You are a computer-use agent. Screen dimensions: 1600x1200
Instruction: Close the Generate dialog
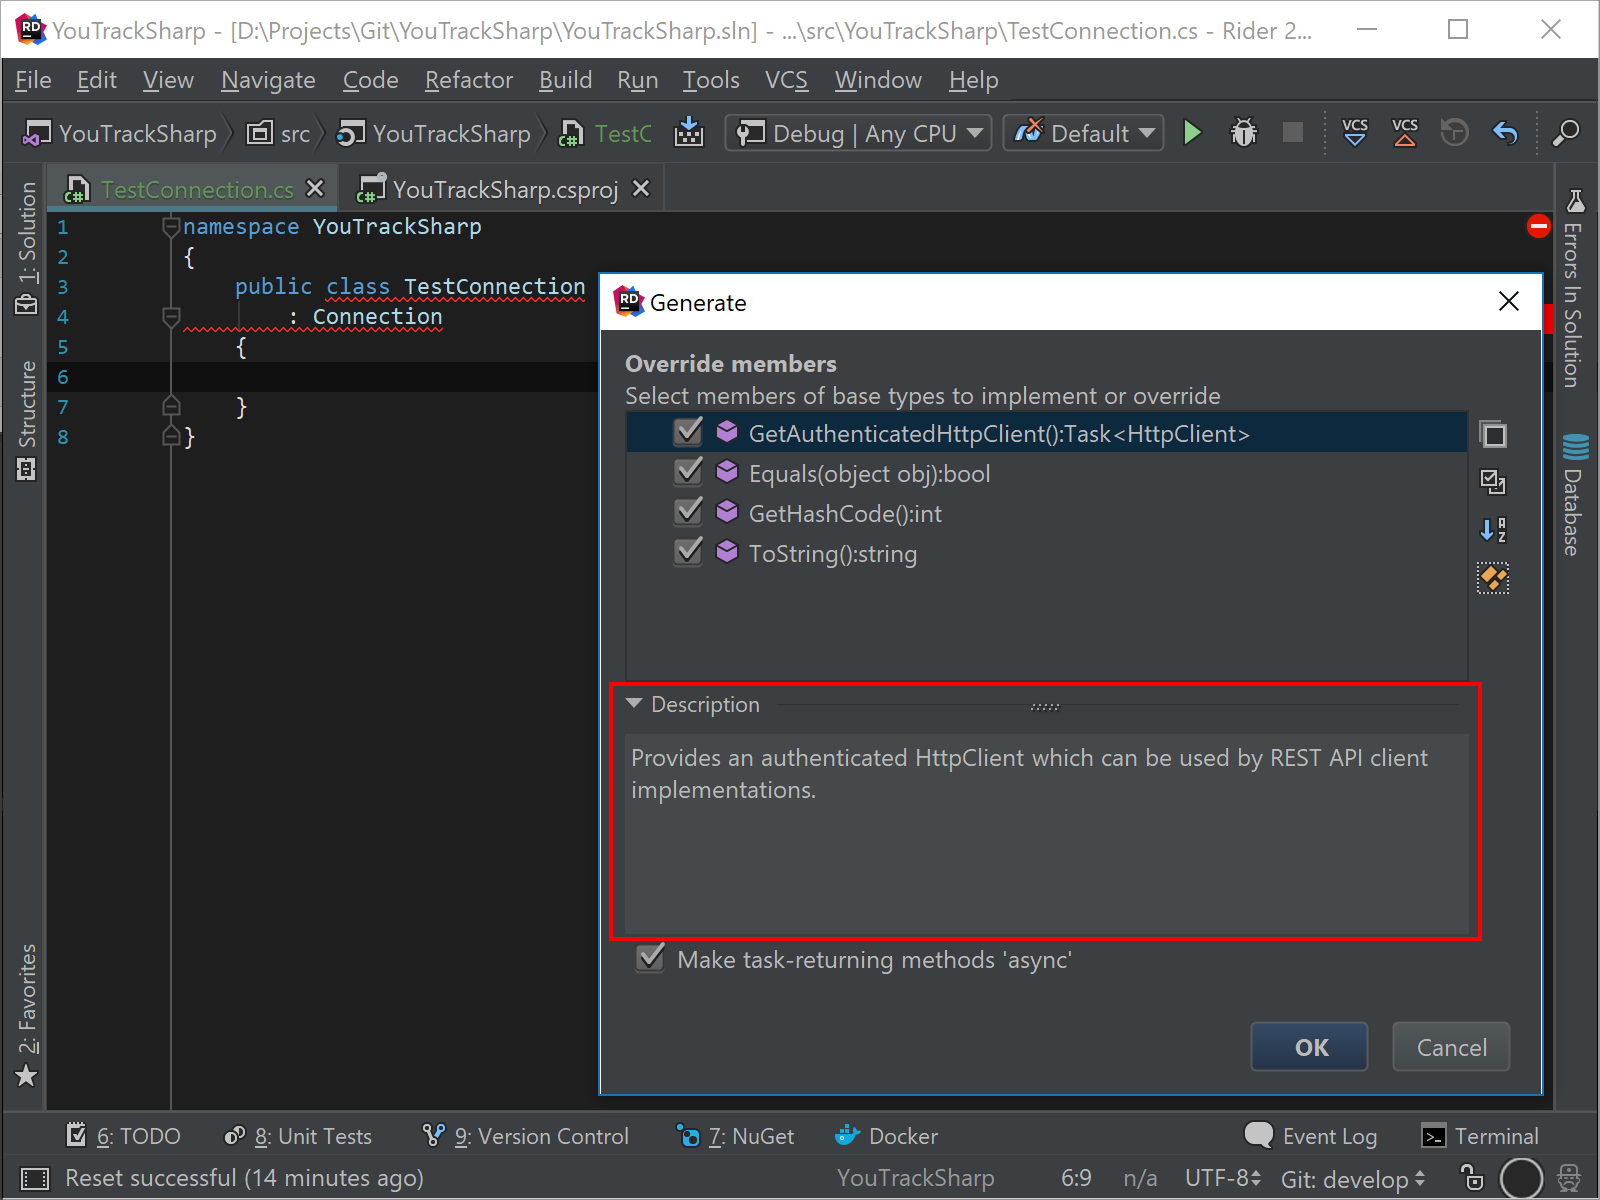(1509, 301)
